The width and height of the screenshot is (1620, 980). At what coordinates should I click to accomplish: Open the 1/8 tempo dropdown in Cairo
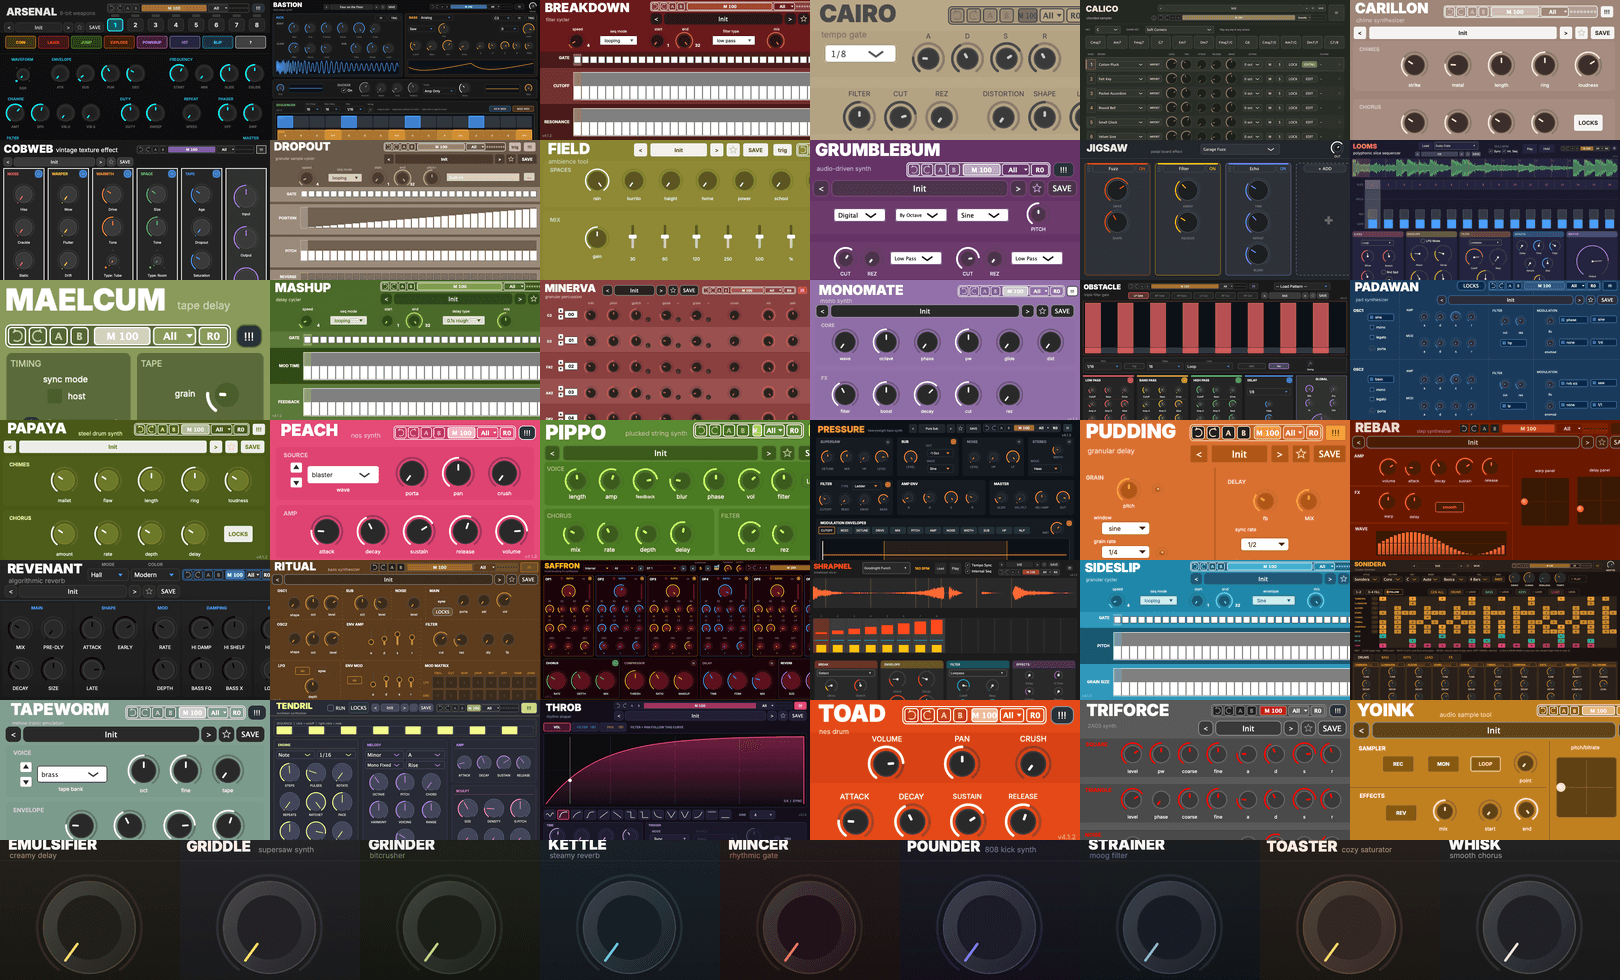tap(859, 54)
